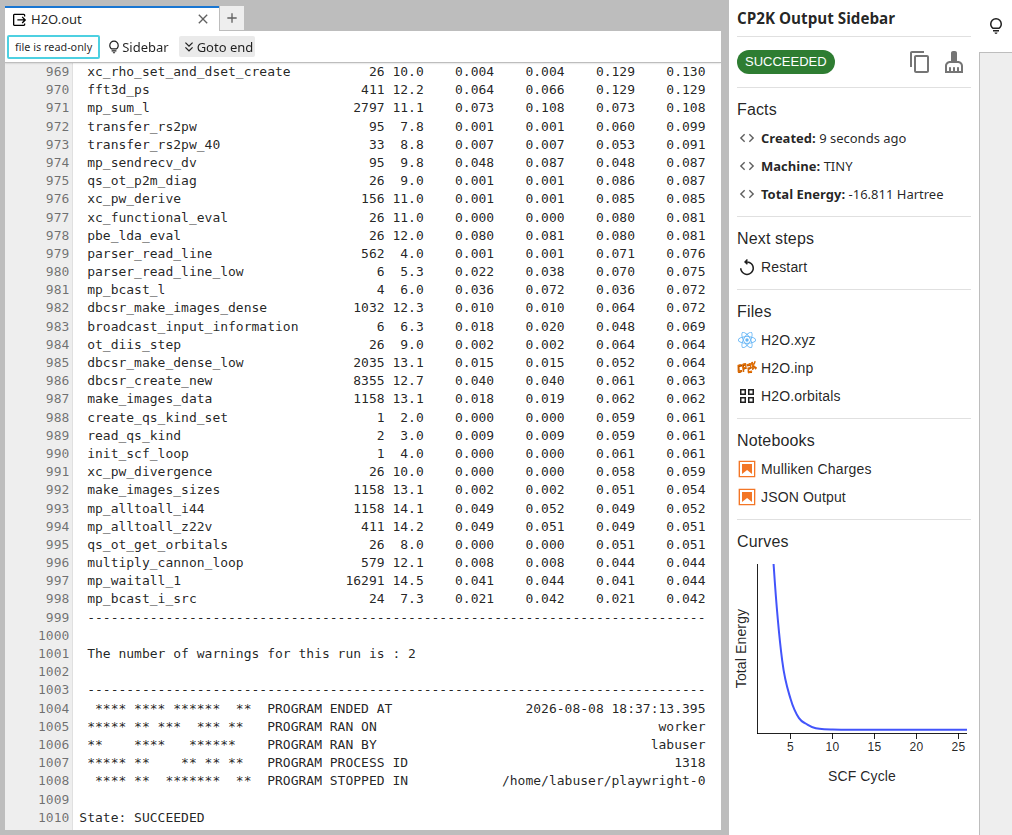Click the CP2K icon next to H2O.inp

[x=747, y=368]
